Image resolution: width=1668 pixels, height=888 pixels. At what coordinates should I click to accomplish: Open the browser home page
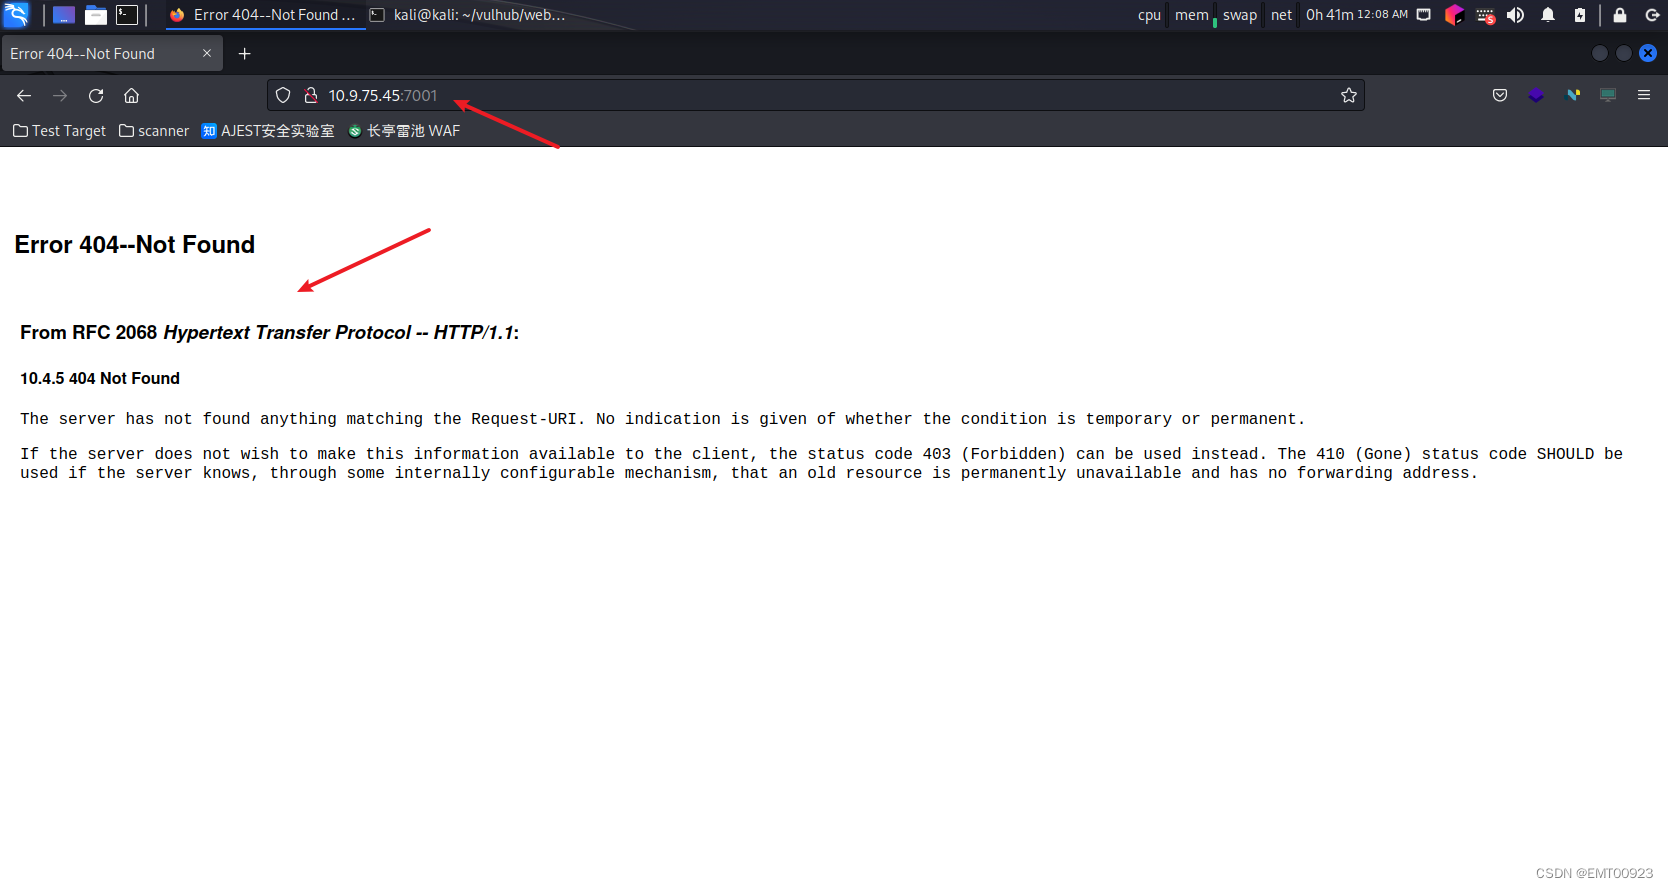tap(131, 96)
